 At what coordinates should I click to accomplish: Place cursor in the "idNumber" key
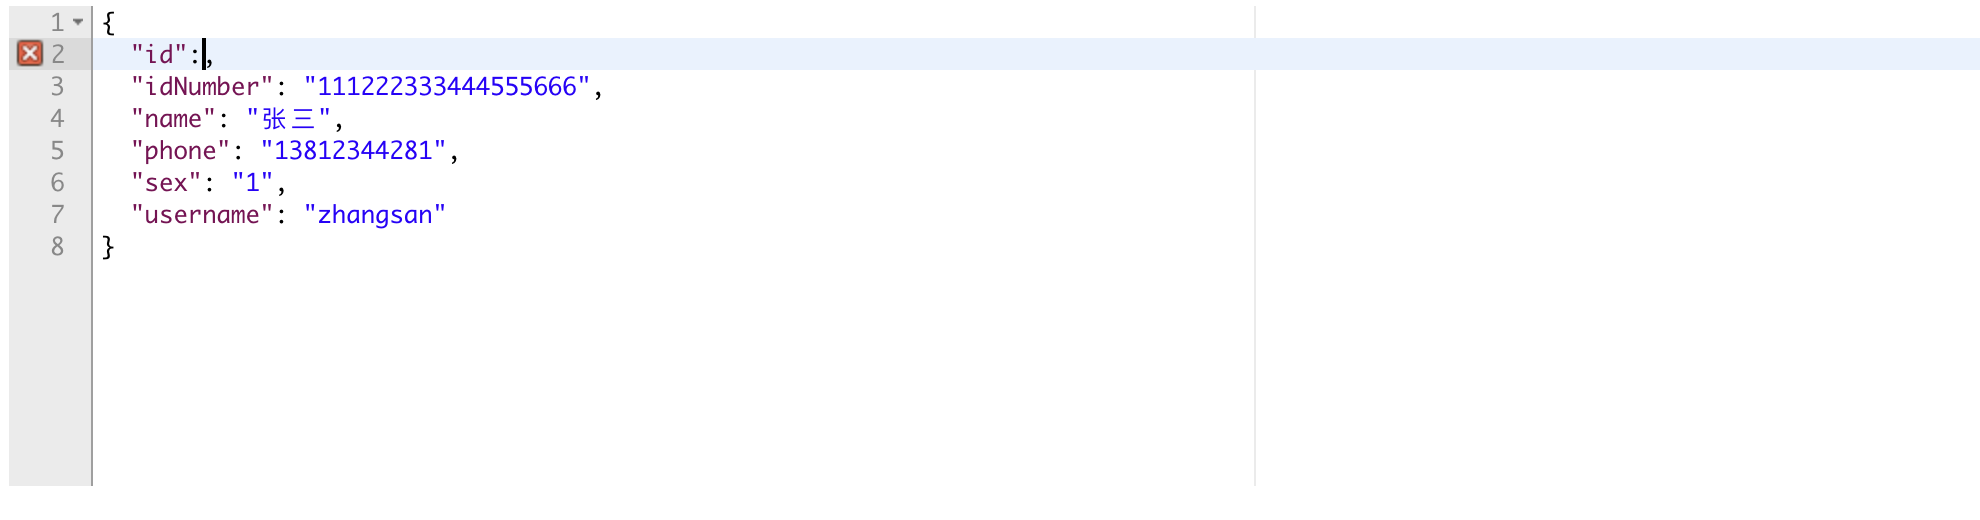[x=202, y=86]
